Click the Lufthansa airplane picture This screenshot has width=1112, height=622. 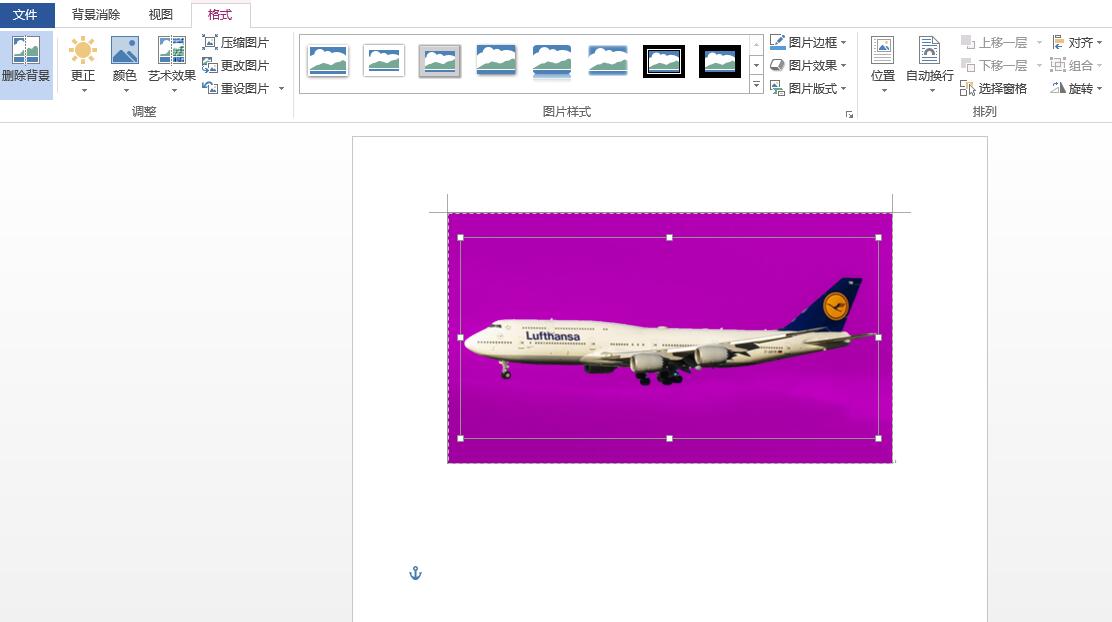click(x=669, y=338)
